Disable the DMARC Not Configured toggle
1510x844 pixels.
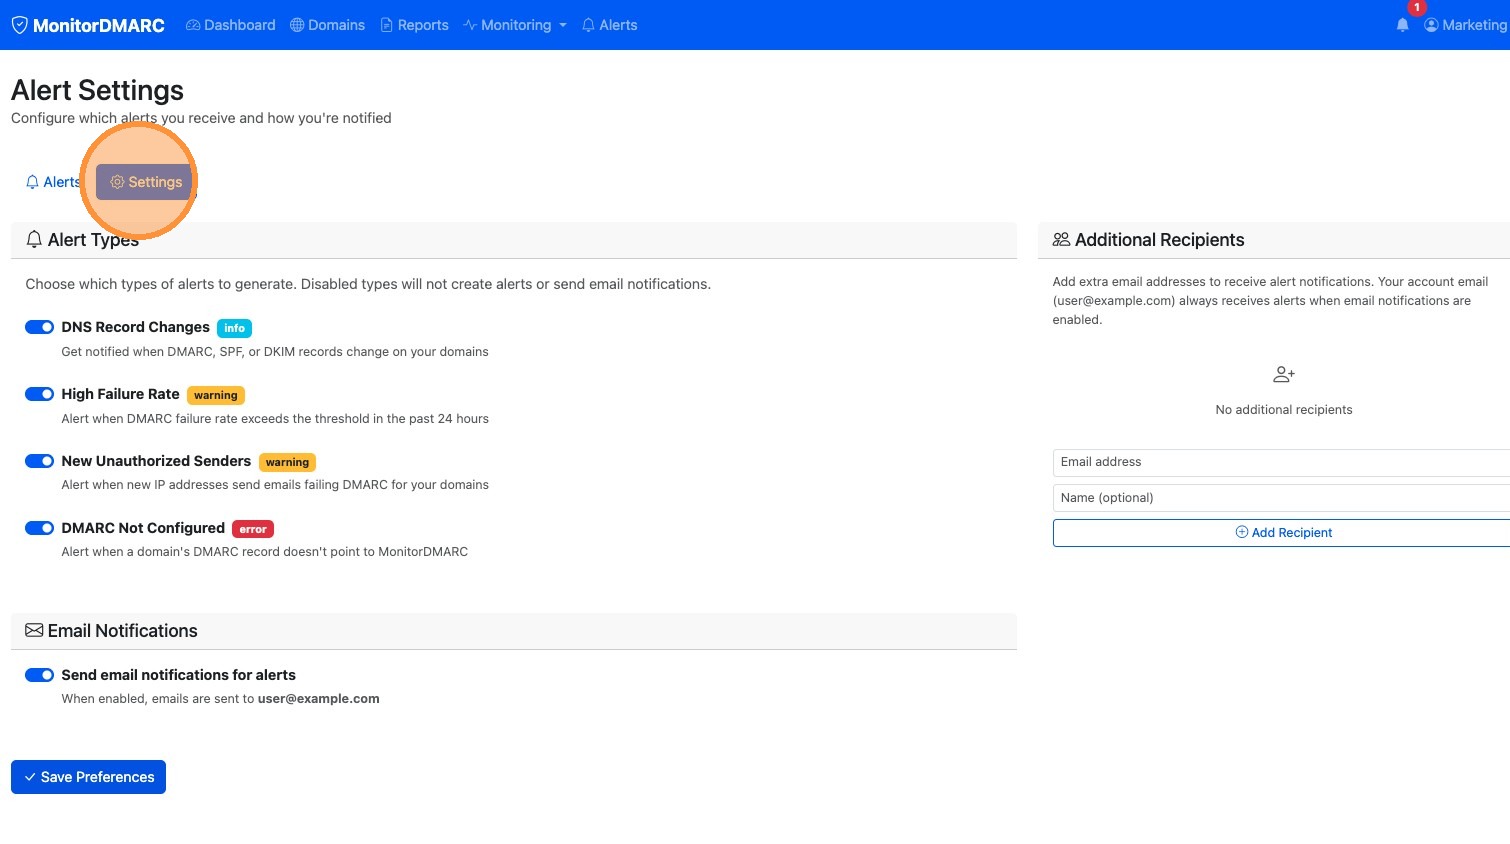coord(40,528)
